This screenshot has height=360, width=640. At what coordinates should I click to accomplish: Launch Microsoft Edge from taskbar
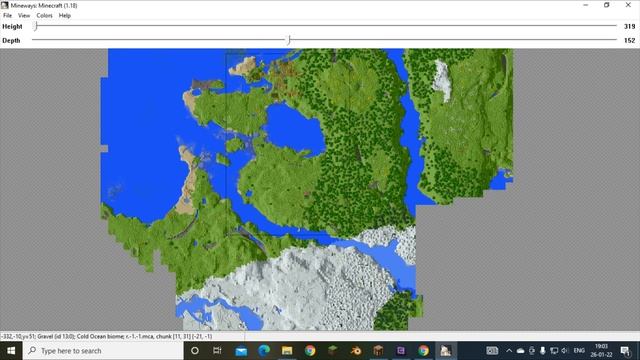click(264, 351)
